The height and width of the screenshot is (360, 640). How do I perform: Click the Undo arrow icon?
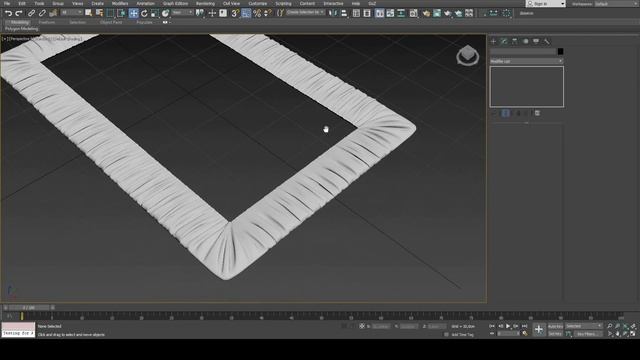click(x=8, y=13)
